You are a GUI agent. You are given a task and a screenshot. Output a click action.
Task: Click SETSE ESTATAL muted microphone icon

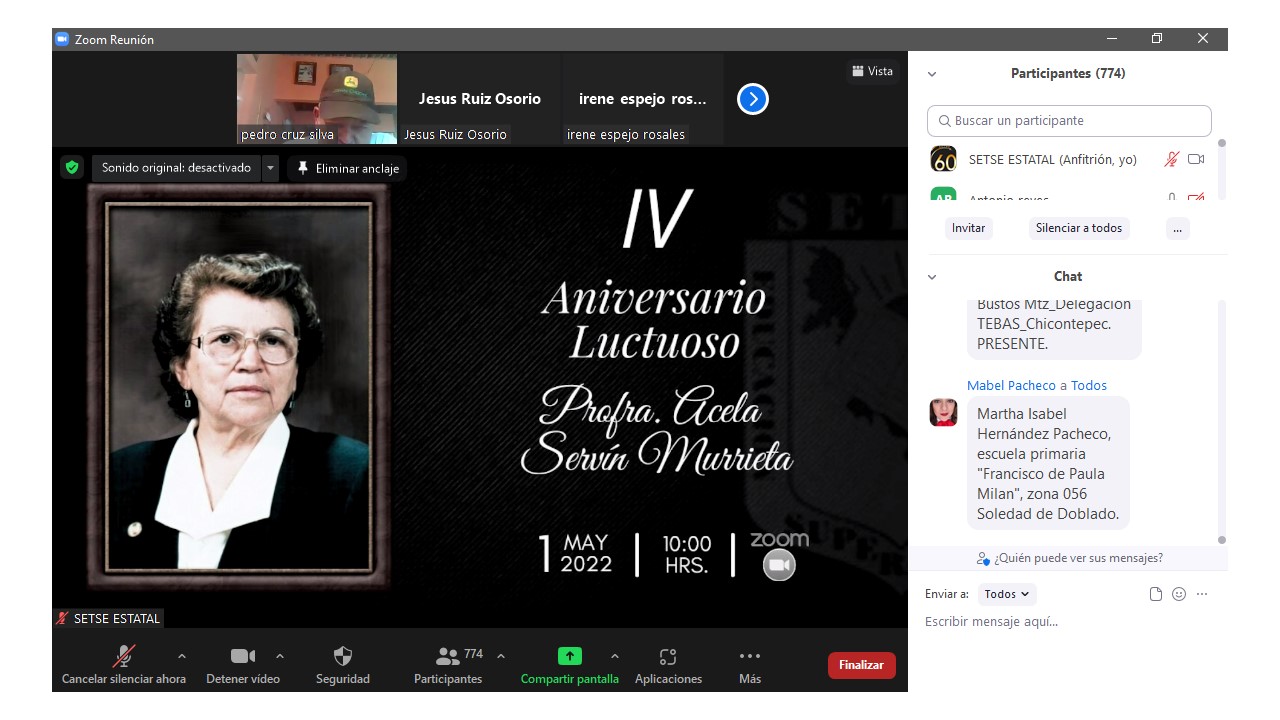click(x=1171, y=159)
